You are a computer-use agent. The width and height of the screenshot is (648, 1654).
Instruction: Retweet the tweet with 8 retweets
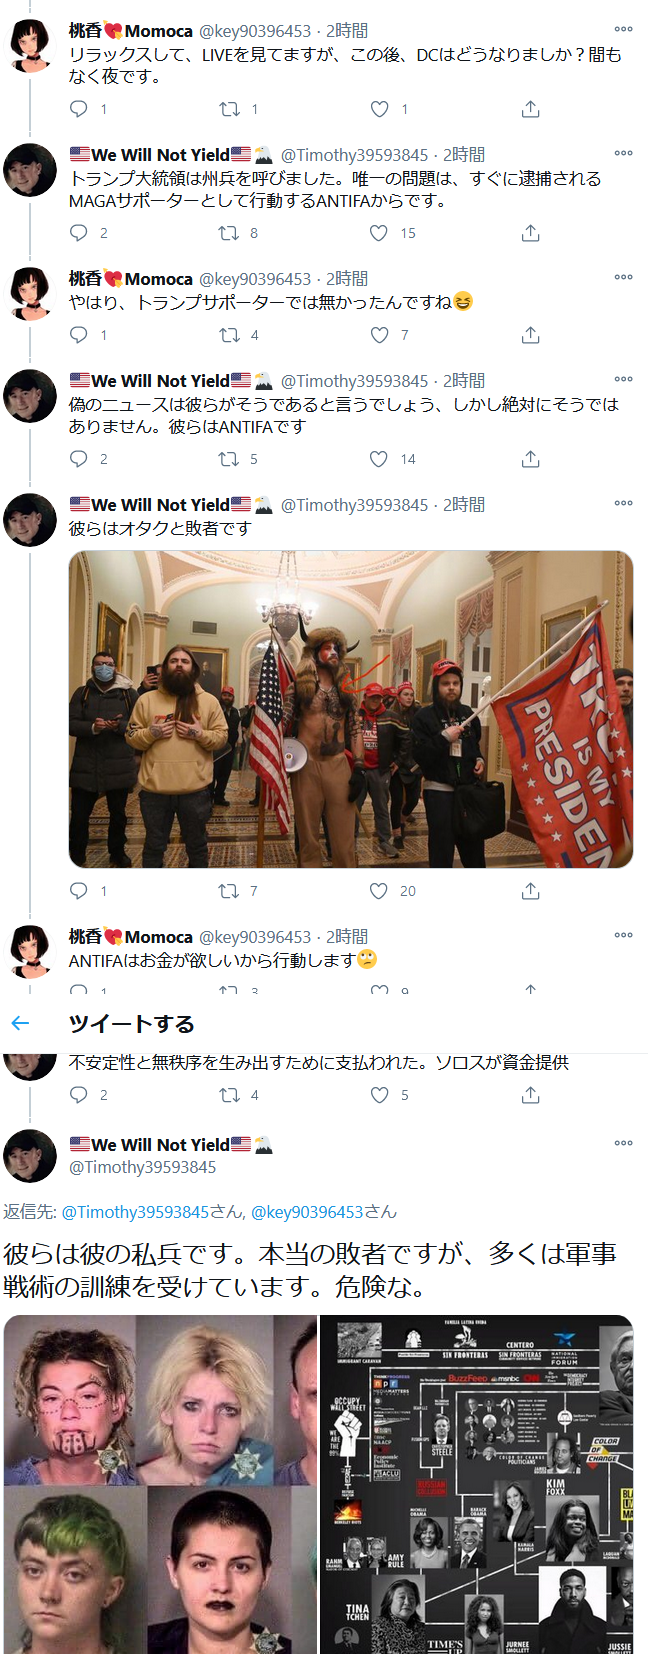[x=229, y=233]
